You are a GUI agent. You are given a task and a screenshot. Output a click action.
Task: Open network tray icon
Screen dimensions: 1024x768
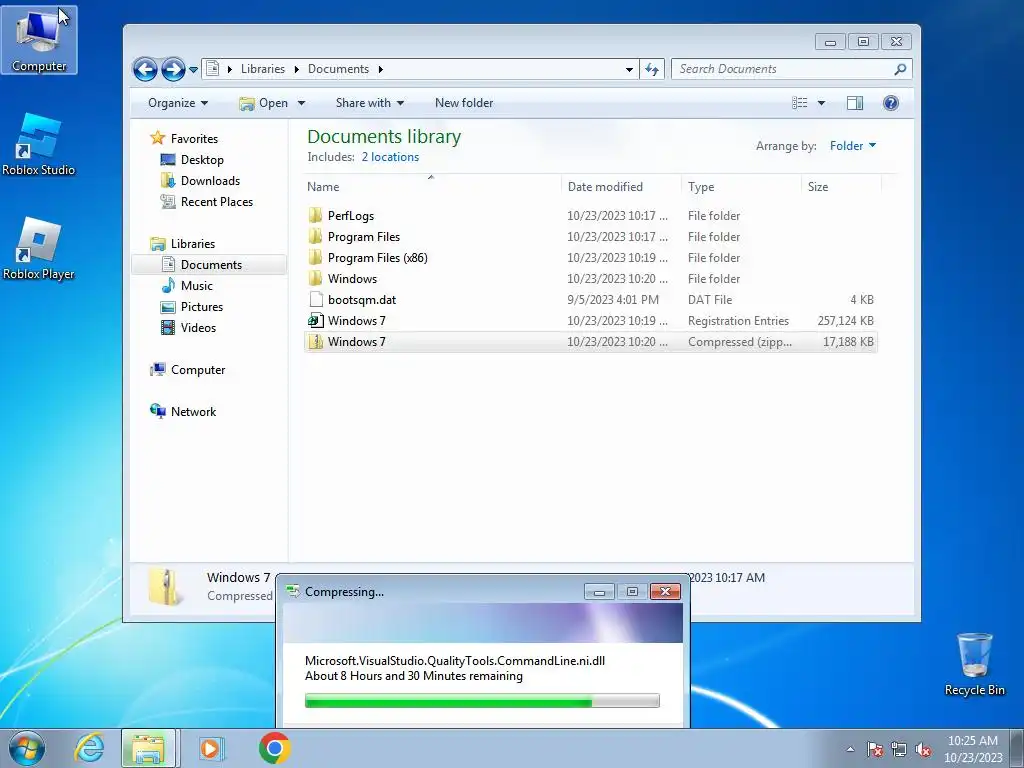(x=899, y=749)
